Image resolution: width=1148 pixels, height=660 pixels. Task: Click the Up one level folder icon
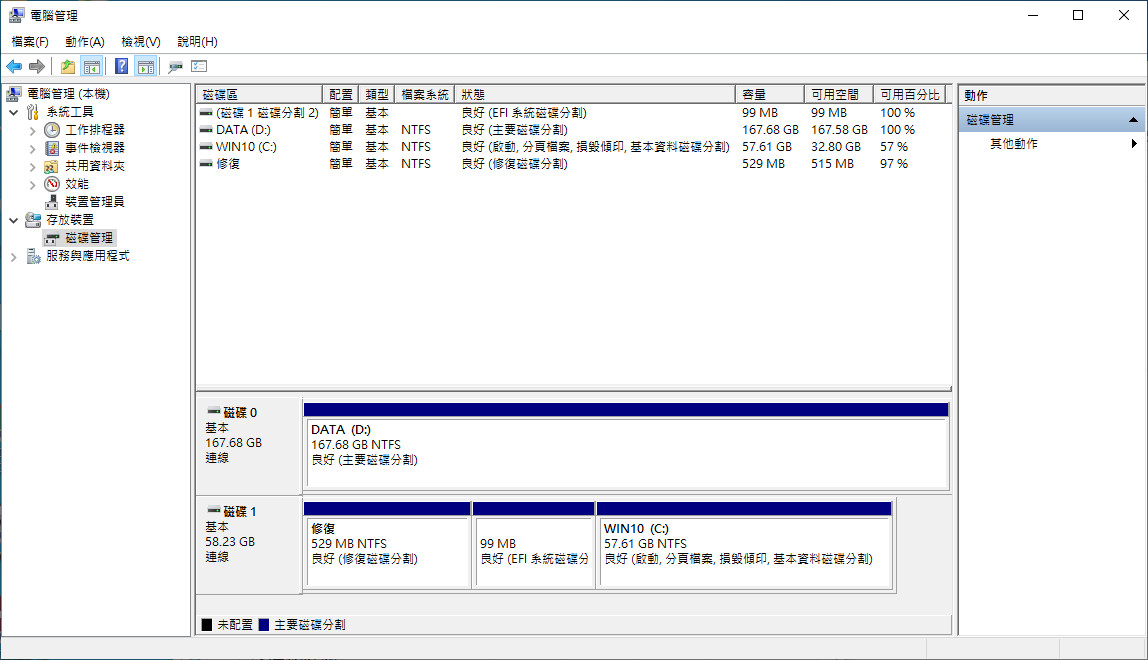[67, 67]
